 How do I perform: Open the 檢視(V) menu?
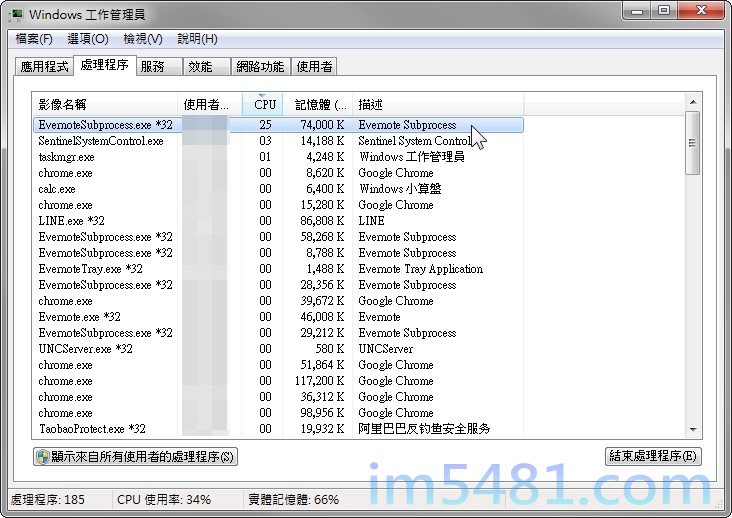click(x=142, y=39)
